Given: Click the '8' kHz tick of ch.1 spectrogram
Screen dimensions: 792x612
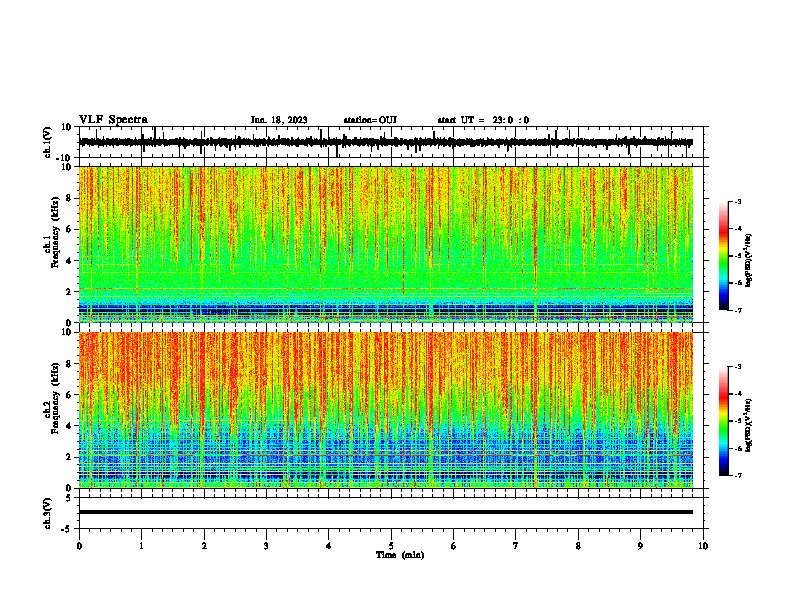Looking at the screenshot, I should (69, 198).
